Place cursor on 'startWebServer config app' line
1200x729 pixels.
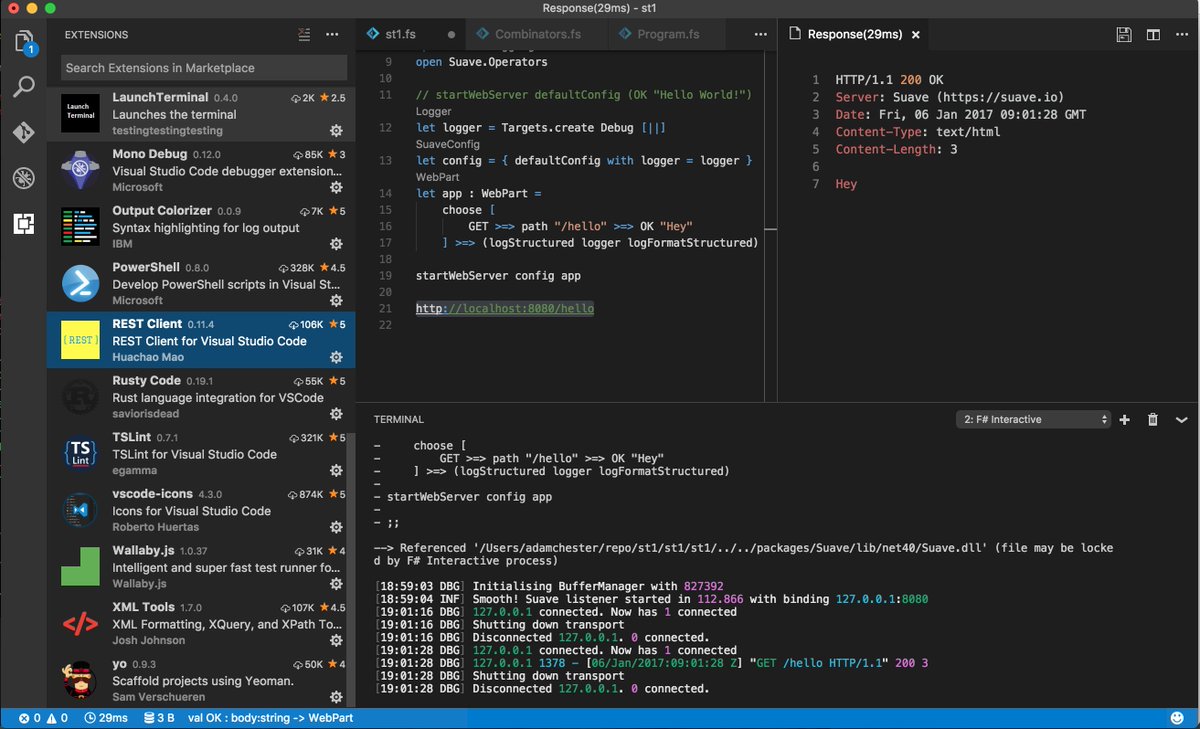(x=498, y=276)
